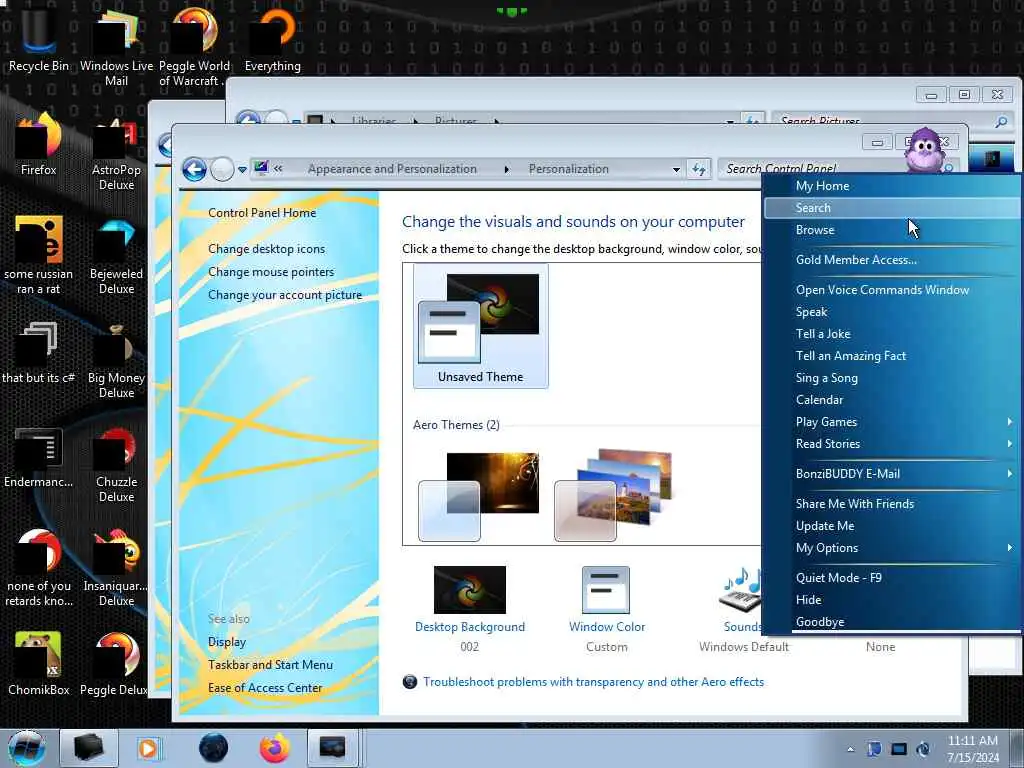The image size is (1024, 768).
Task: Open Taskbar and Start Menu link
Action: pos(270,665)
